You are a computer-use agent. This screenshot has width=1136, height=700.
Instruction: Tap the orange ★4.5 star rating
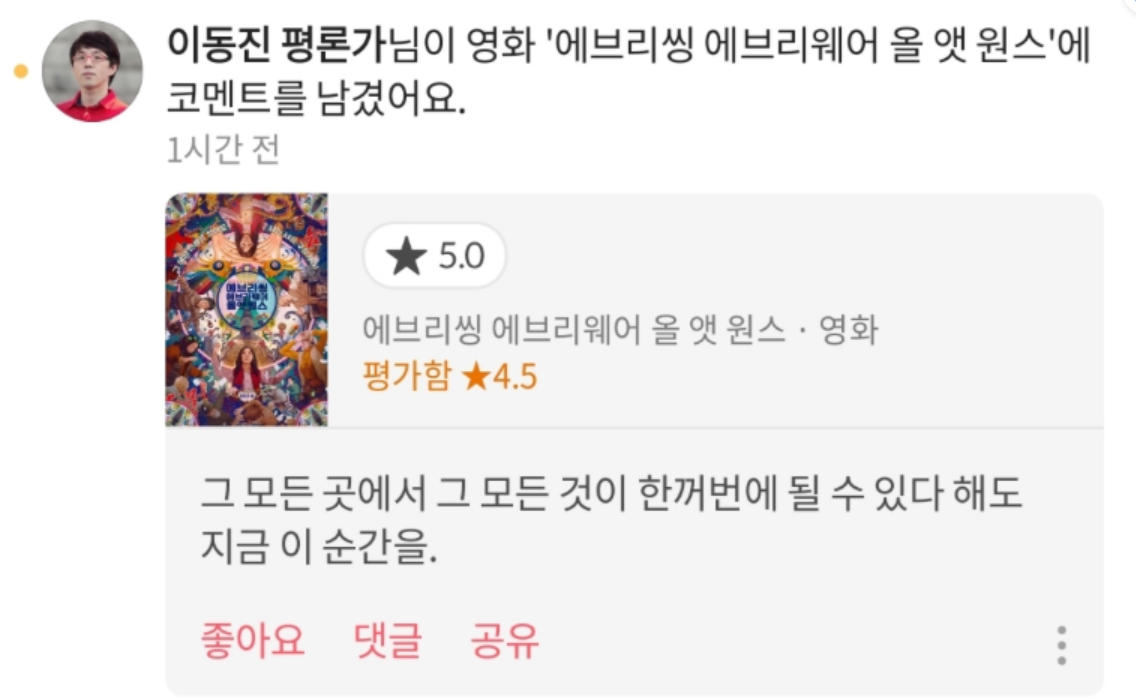(x=499, y=377)
